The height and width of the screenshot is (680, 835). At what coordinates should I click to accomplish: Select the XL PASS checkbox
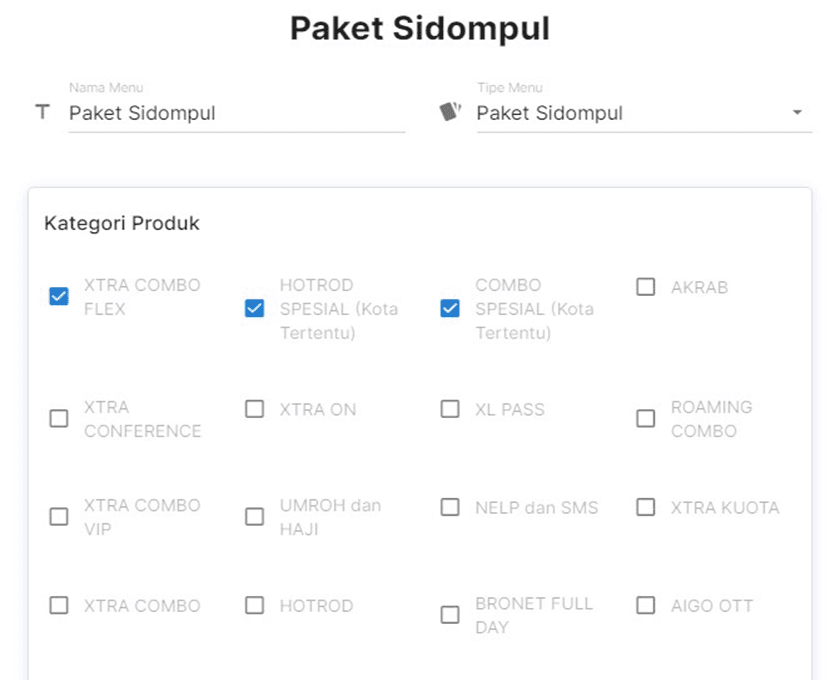(450, 409)
